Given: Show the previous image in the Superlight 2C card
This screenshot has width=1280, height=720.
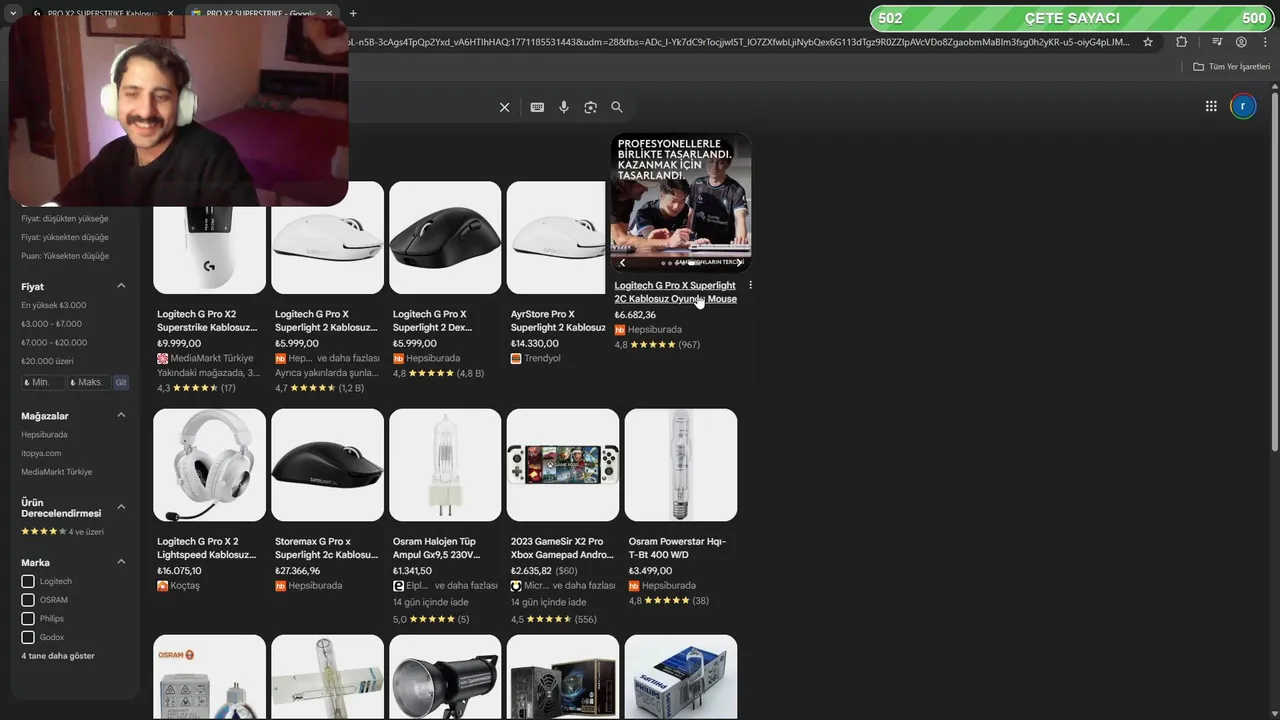Looking at the screenshot, I should pos(622,263).
